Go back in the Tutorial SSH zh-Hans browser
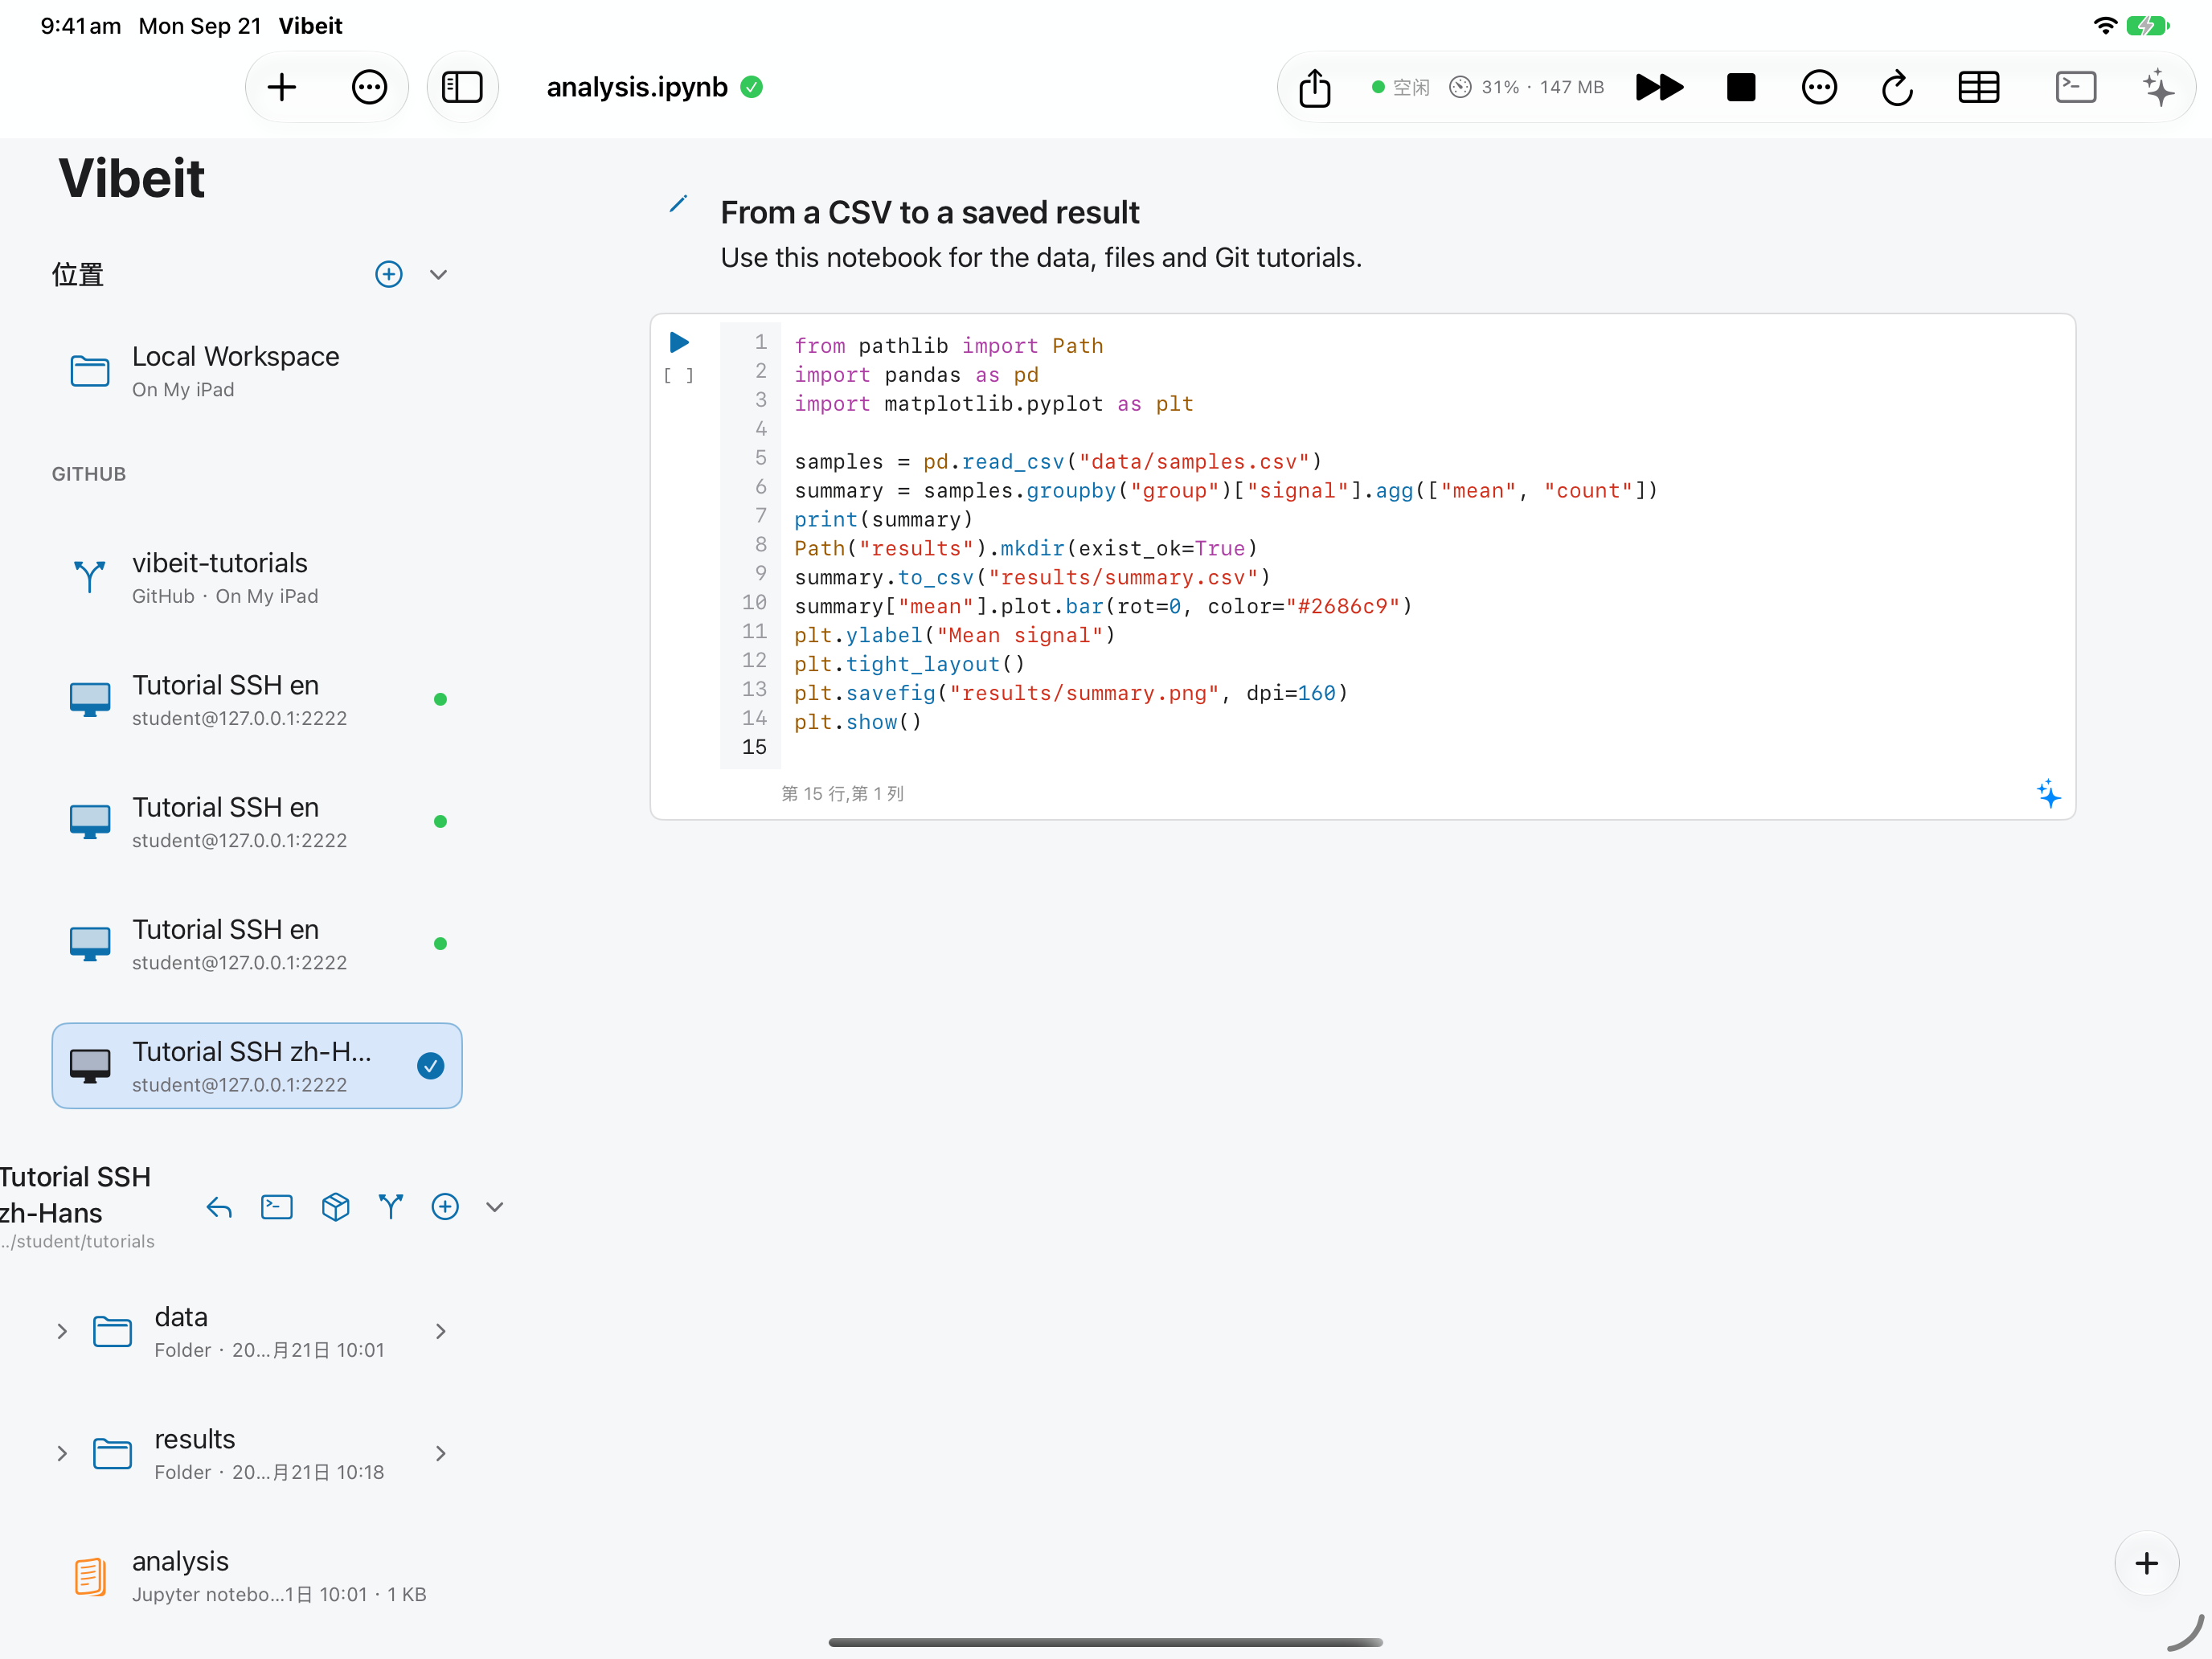This screenshot has width=2212, height=1659. pyautogui.click(x=219, y=1208)
